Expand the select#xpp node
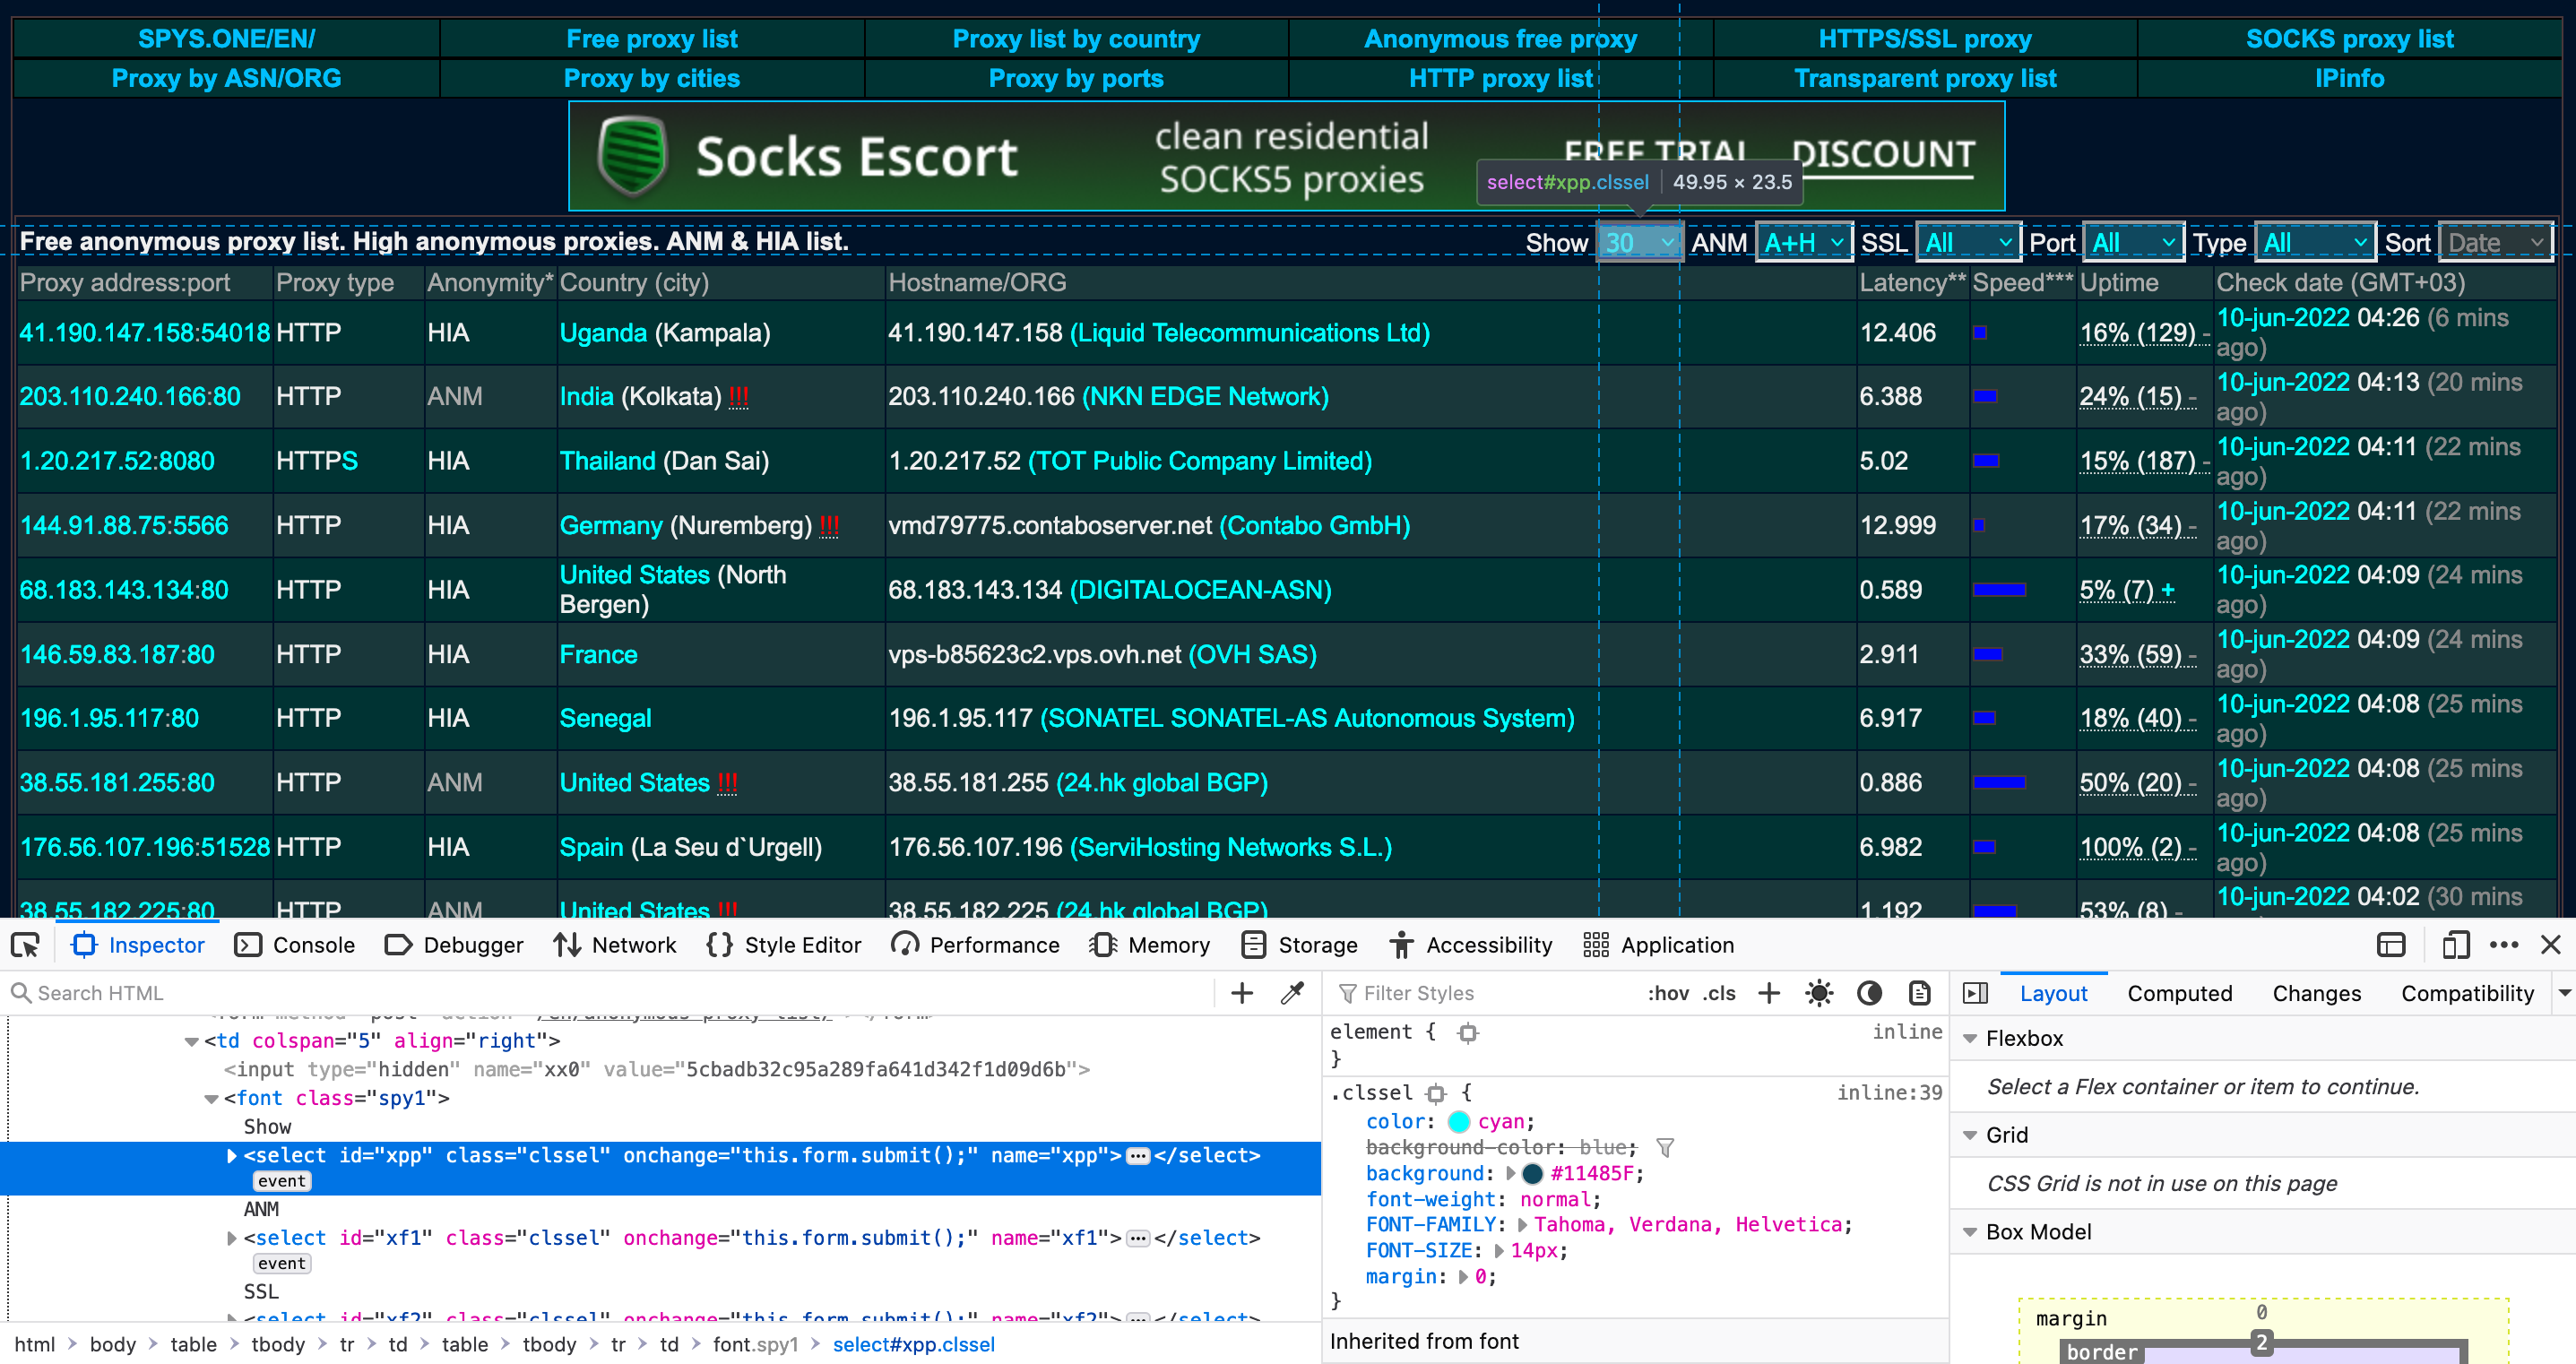 (x=232, y=1156)
